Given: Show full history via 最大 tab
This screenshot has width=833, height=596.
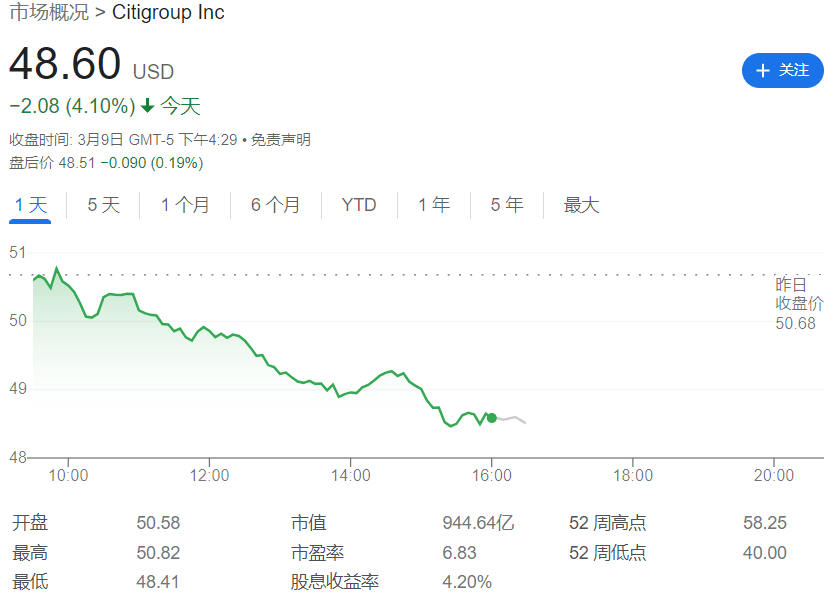Looking at the screenshot, I should (580, 204).
